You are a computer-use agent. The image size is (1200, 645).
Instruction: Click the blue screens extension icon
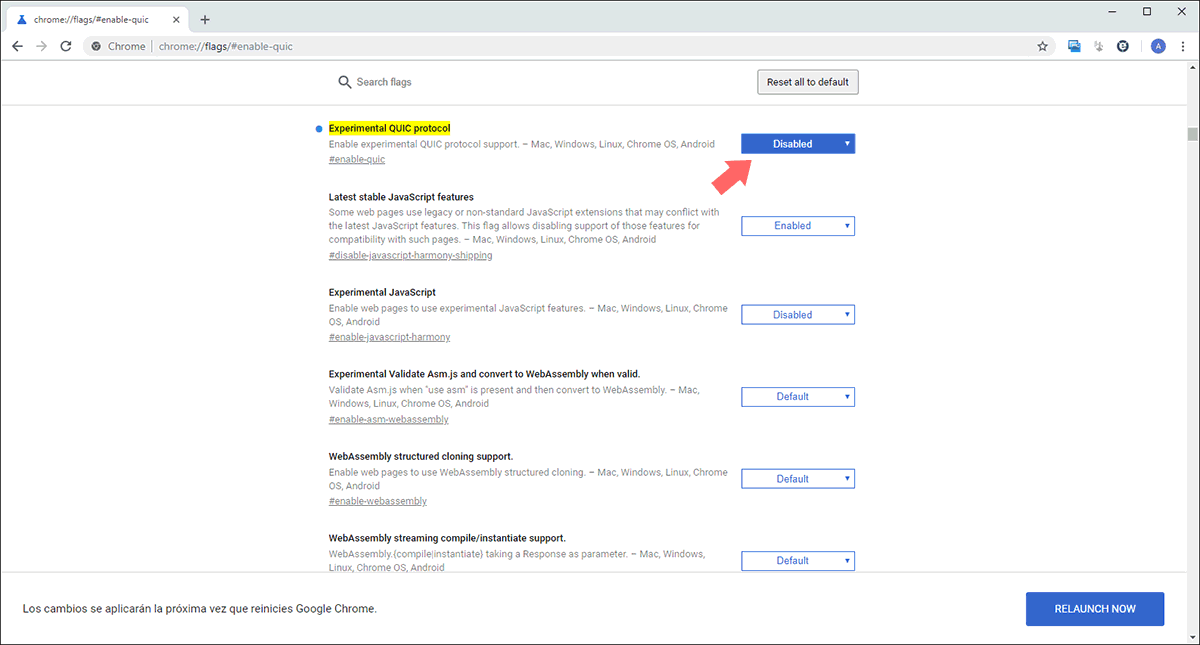(x=1074, y=46)
